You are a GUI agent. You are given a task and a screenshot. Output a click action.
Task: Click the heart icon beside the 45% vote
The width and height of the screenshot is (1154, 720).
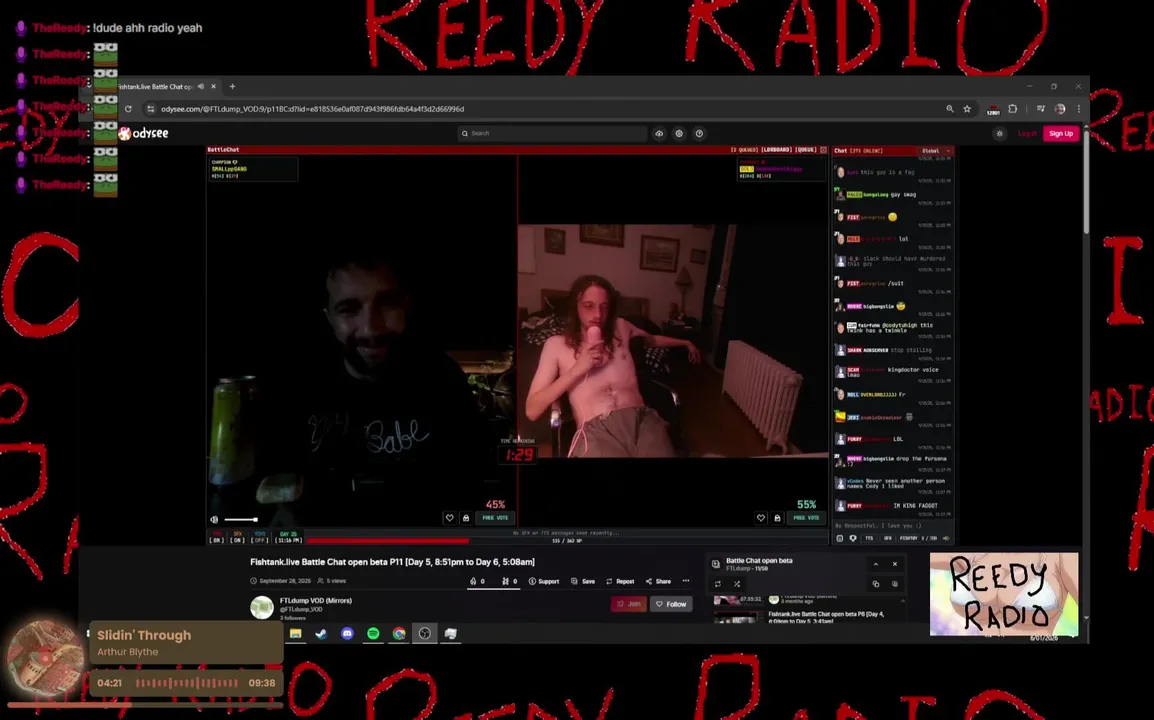450,518
